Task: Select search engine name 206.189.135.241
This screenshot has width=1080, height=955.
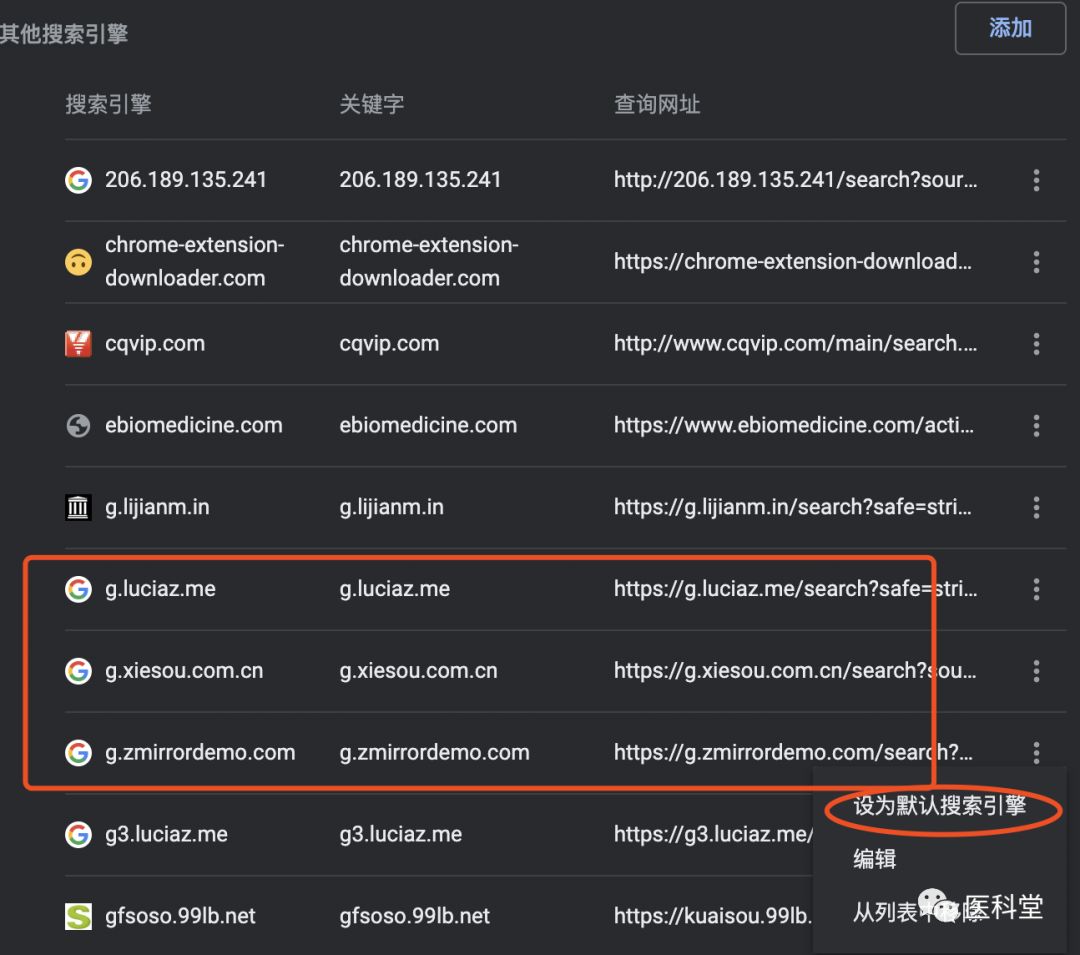Action: click(x=186, y=180)
